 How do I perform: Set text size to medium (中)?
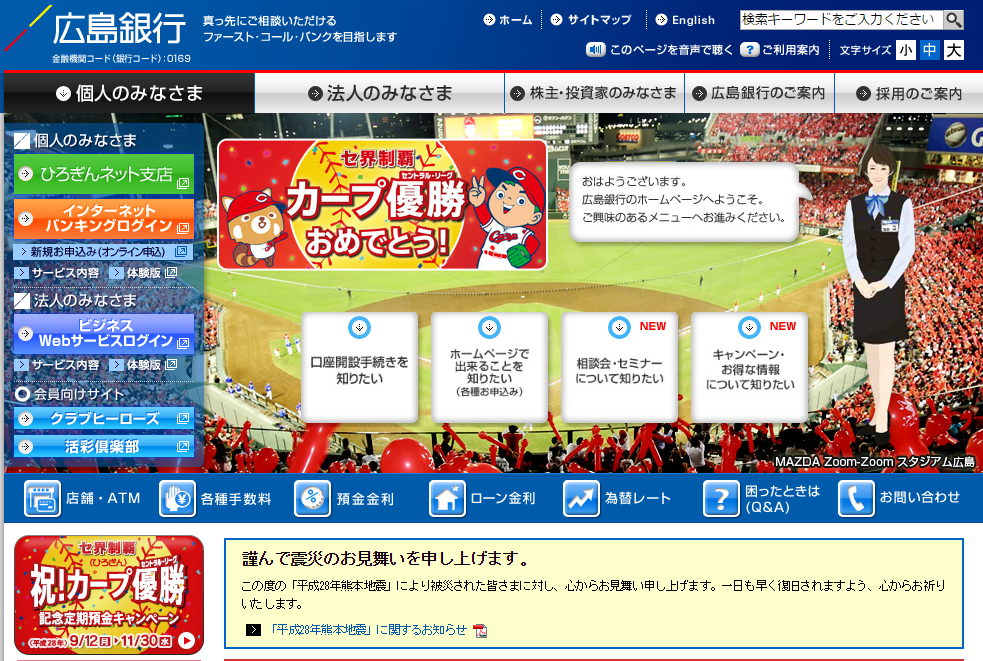pos(930,50)
